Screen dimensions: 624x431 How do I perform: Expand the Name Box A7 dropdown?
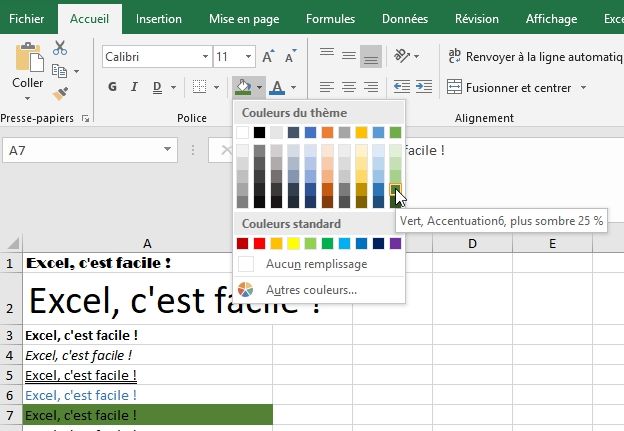point(168,149)
